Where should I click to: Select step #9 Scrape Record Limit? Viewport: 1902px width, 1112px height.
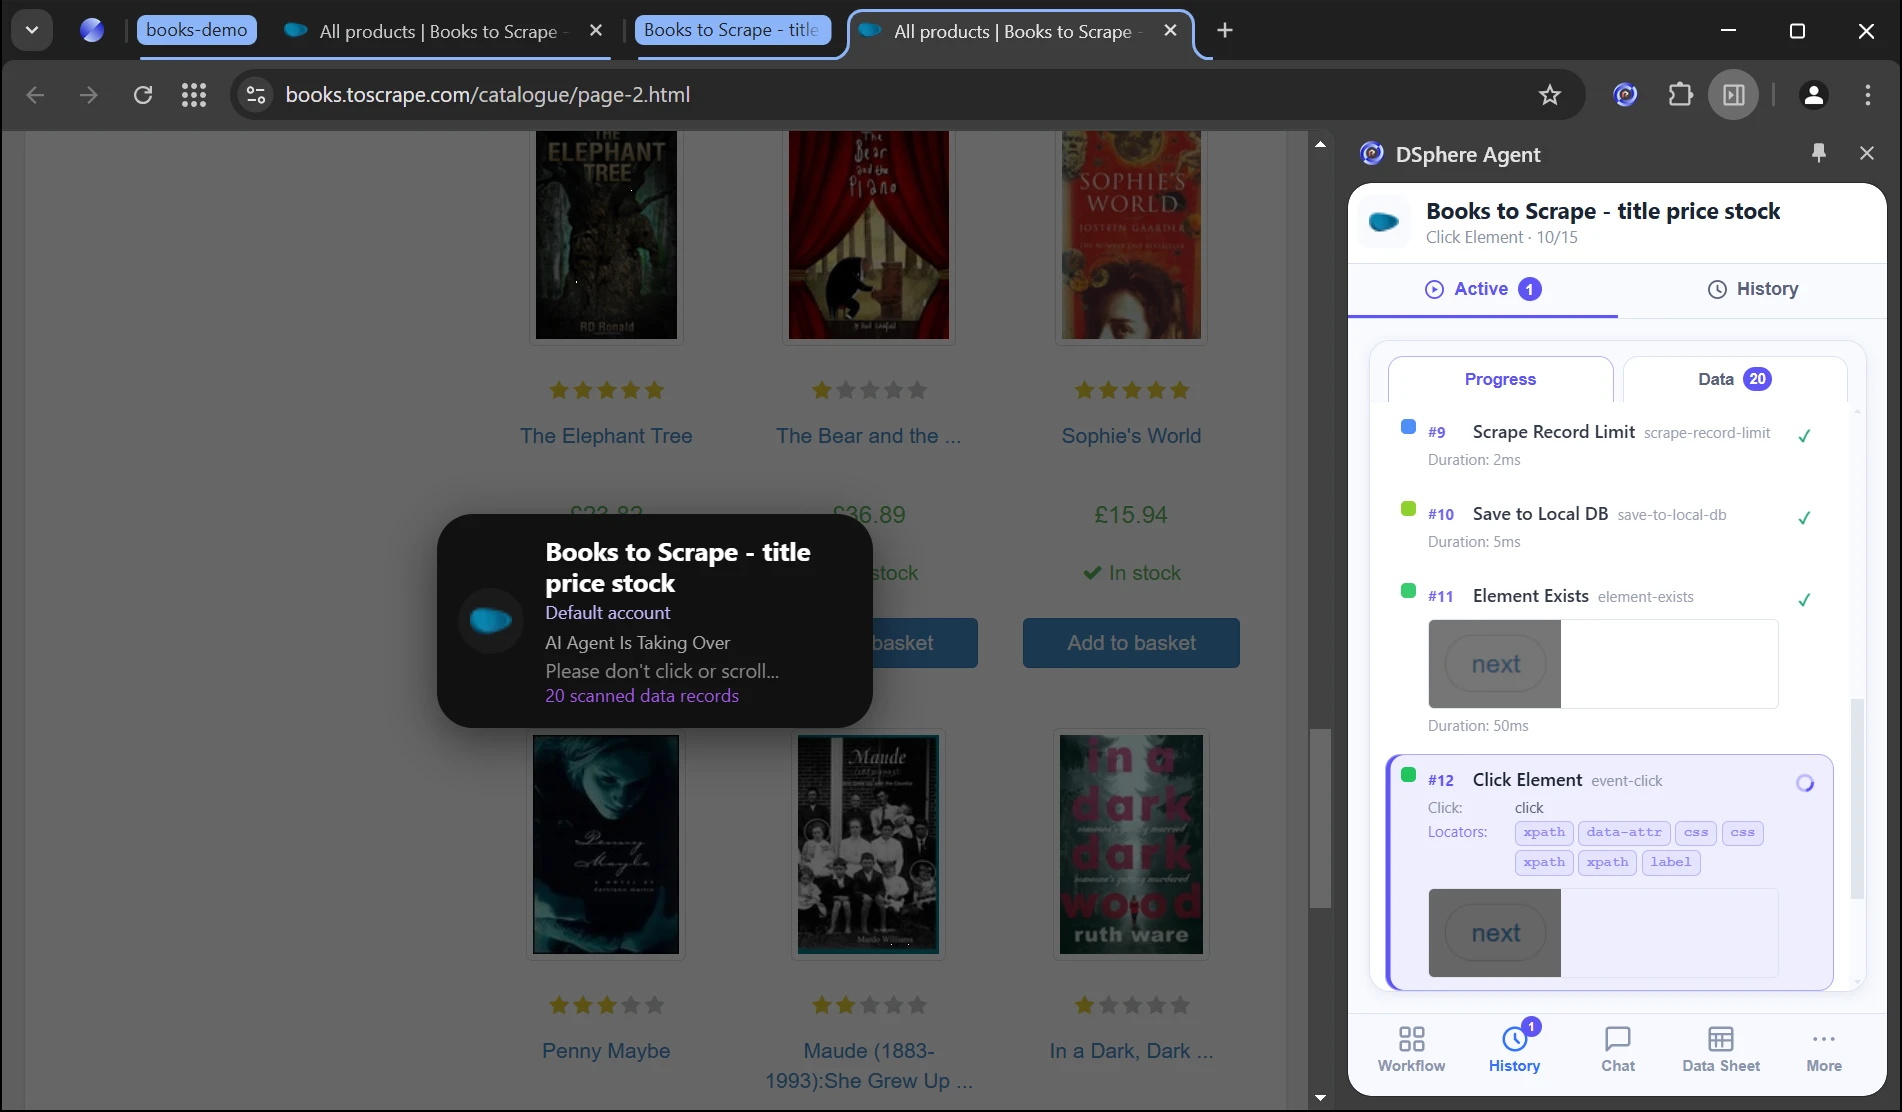pos(1608,445)
